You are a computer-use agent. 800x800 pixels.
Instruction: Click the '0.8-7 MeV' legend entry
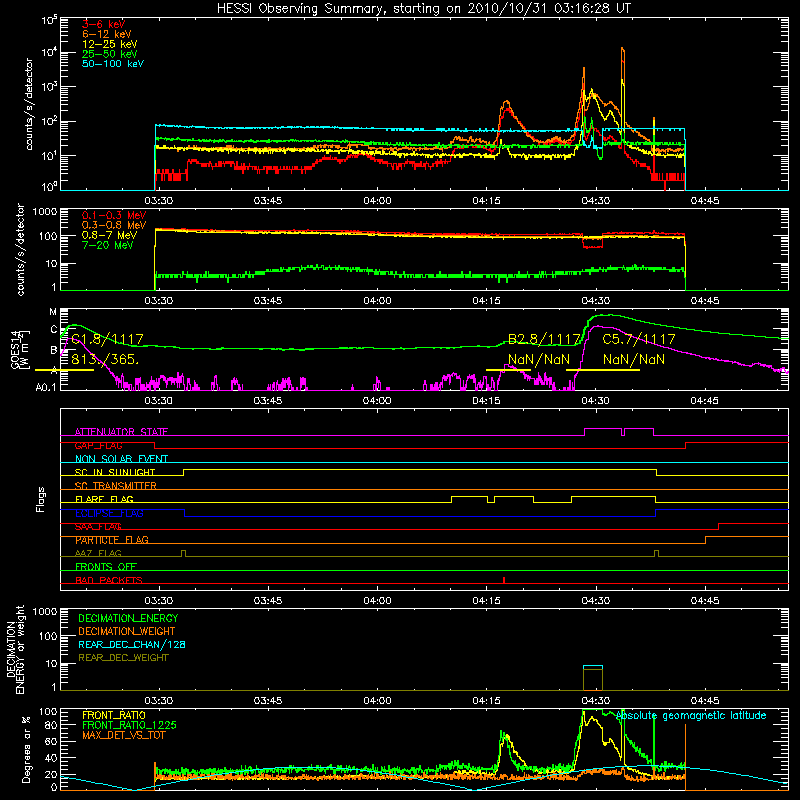click(x=110, y=235)
